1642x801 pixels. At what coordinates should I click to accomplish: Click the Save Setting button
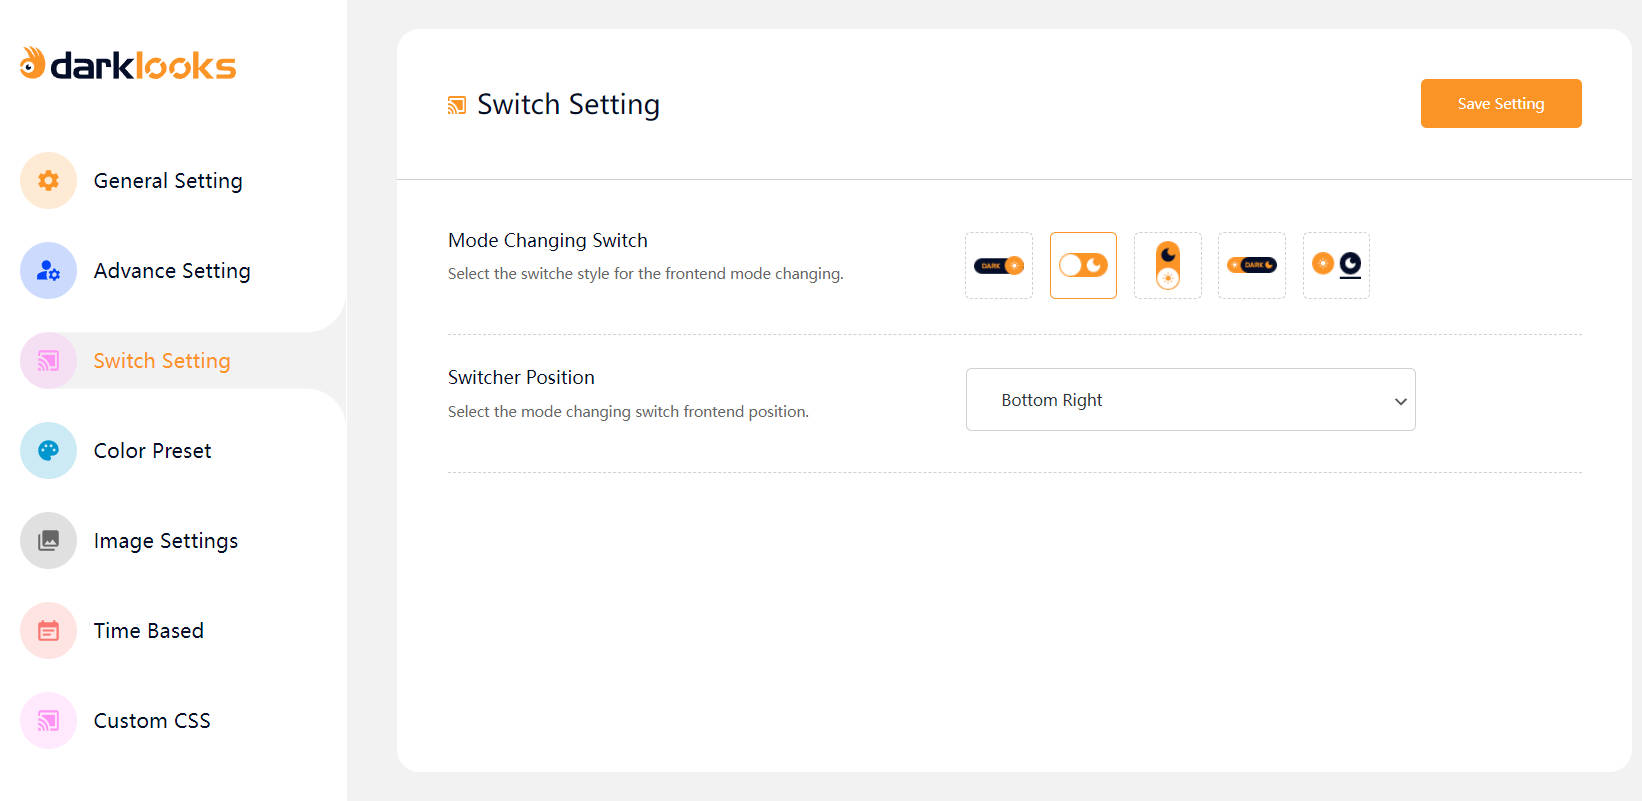1500,104
